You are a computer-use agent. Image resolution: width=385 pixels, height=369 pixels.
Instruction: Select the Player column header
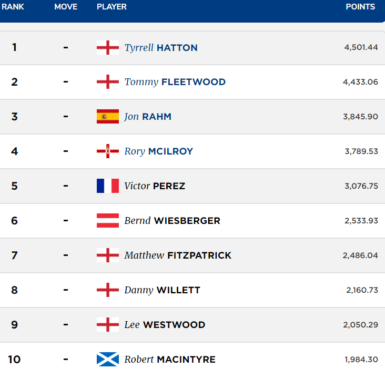112,7
